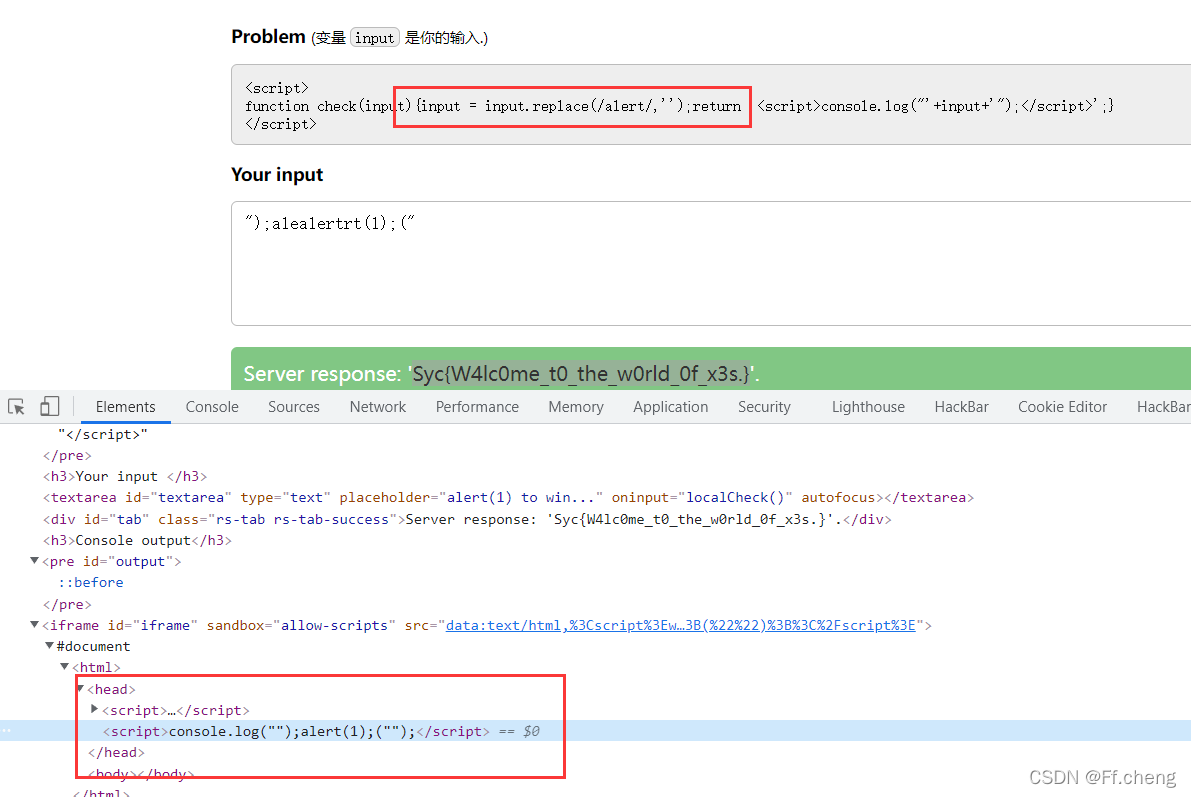Select the </pre> line above h3 Your input
Screen dimensions: 1191x797
click(x=67, y=455)
